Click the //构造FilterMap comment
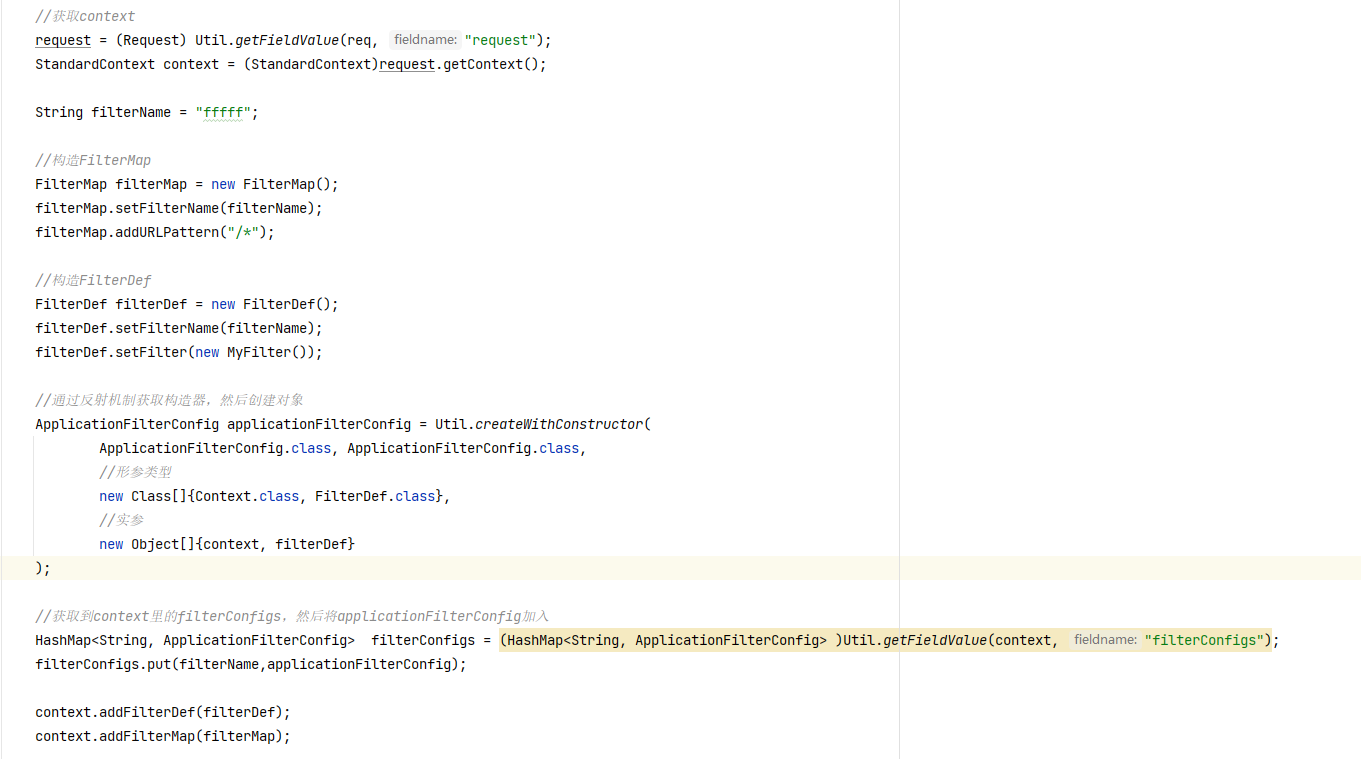1361x759 pixels. 93,160
